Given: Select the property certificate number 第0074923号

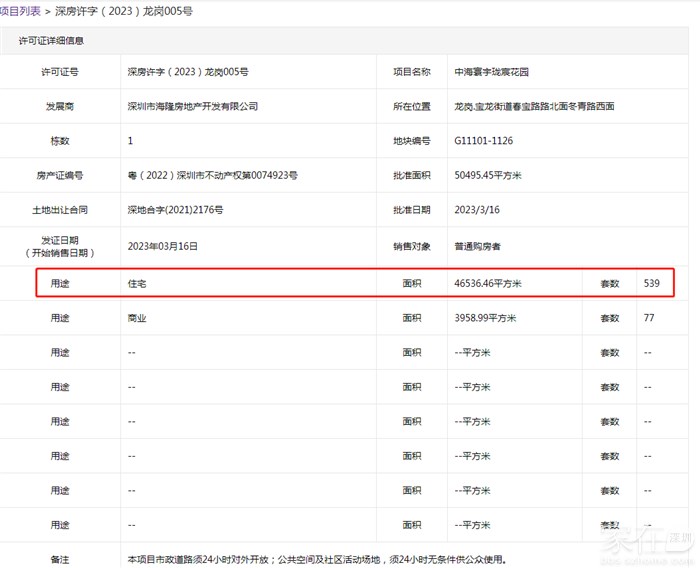Looking at the screenshot, I should click(x=212, y=176).
